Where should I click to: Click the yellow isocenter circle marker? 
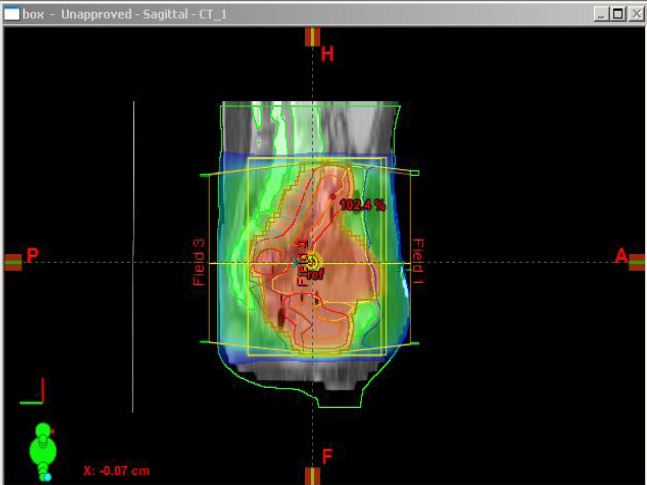point(313,260)
